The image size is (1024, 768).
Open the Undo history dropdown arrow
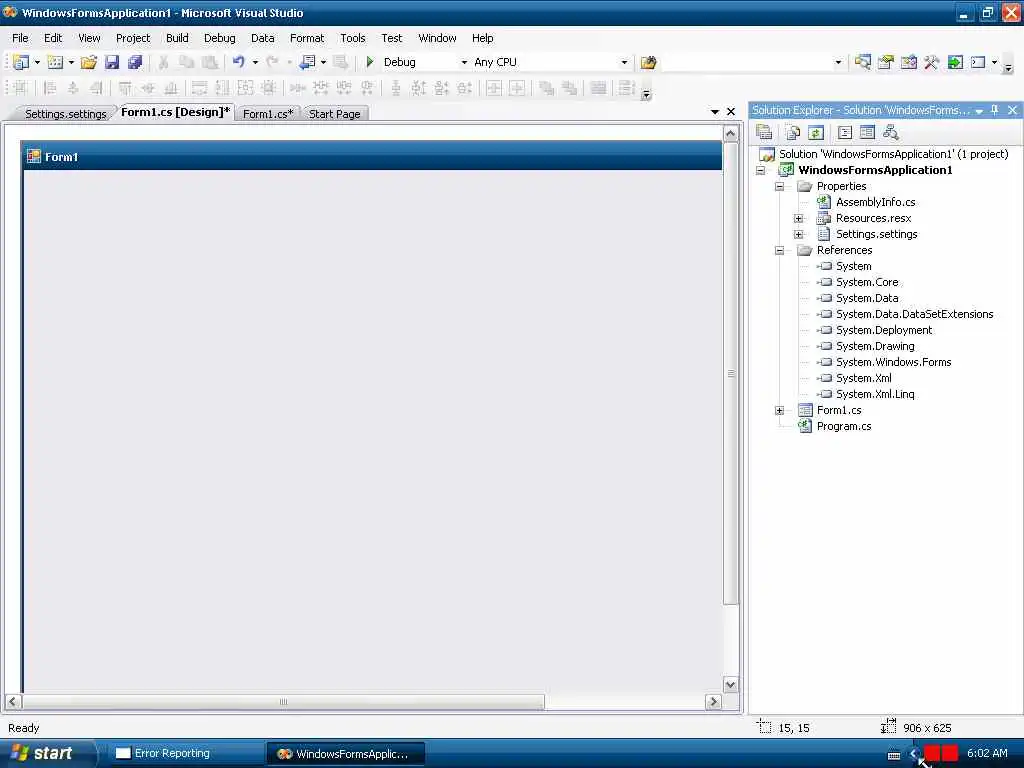point(255,62)
